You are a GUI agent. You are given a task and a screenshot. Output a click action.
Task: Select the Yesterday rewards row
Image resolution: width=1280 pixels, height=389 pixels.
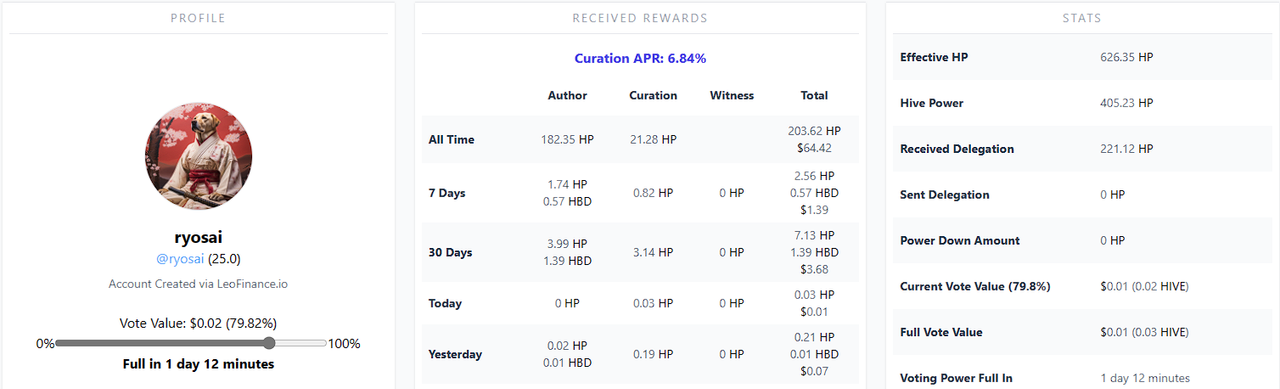tap(640, 354)
